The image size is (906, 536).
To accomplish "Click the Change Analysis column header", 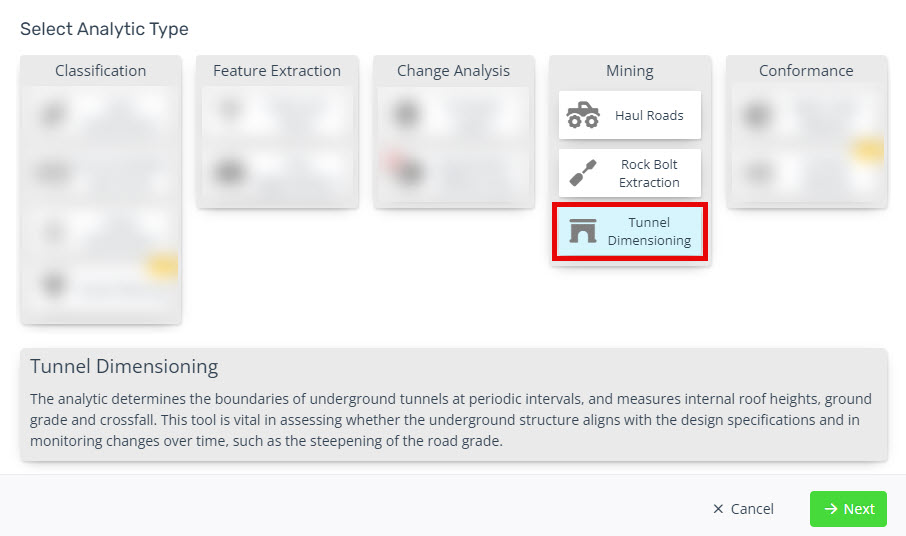I will 454,70.
